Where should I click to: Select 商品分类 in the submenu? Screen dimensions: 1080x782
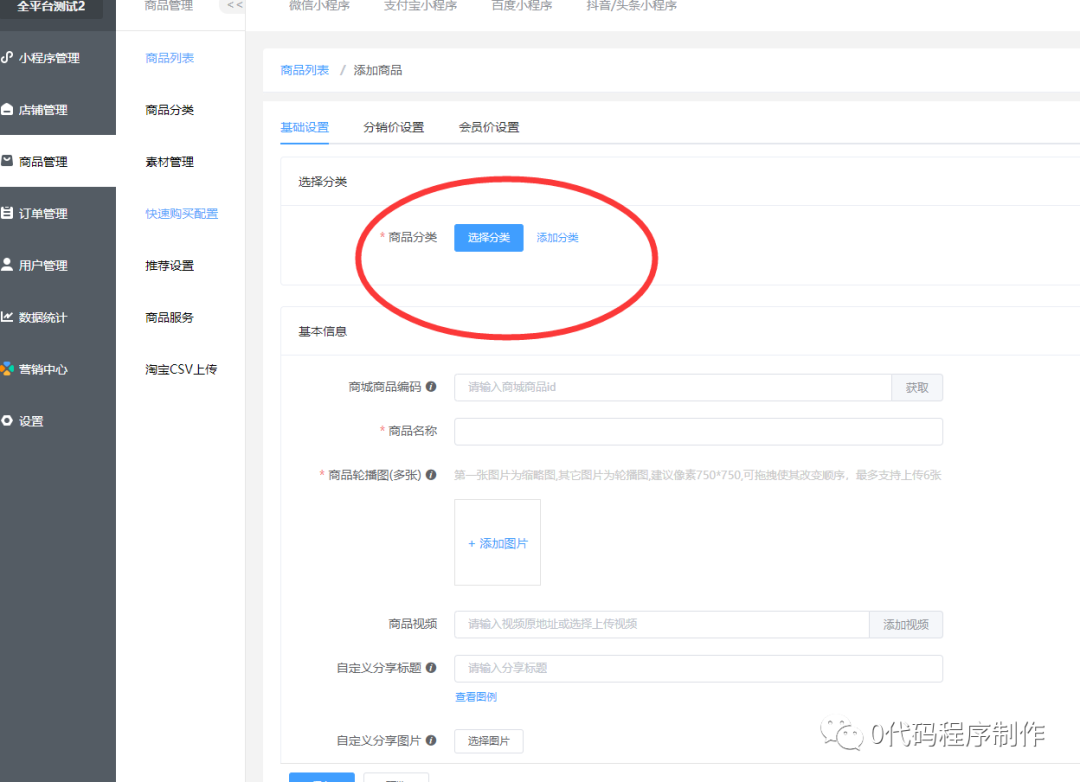point(169,110)
